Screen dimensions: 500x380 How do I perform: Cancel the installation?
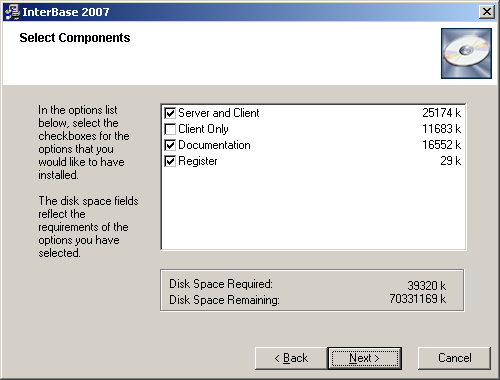coord(454,358)
